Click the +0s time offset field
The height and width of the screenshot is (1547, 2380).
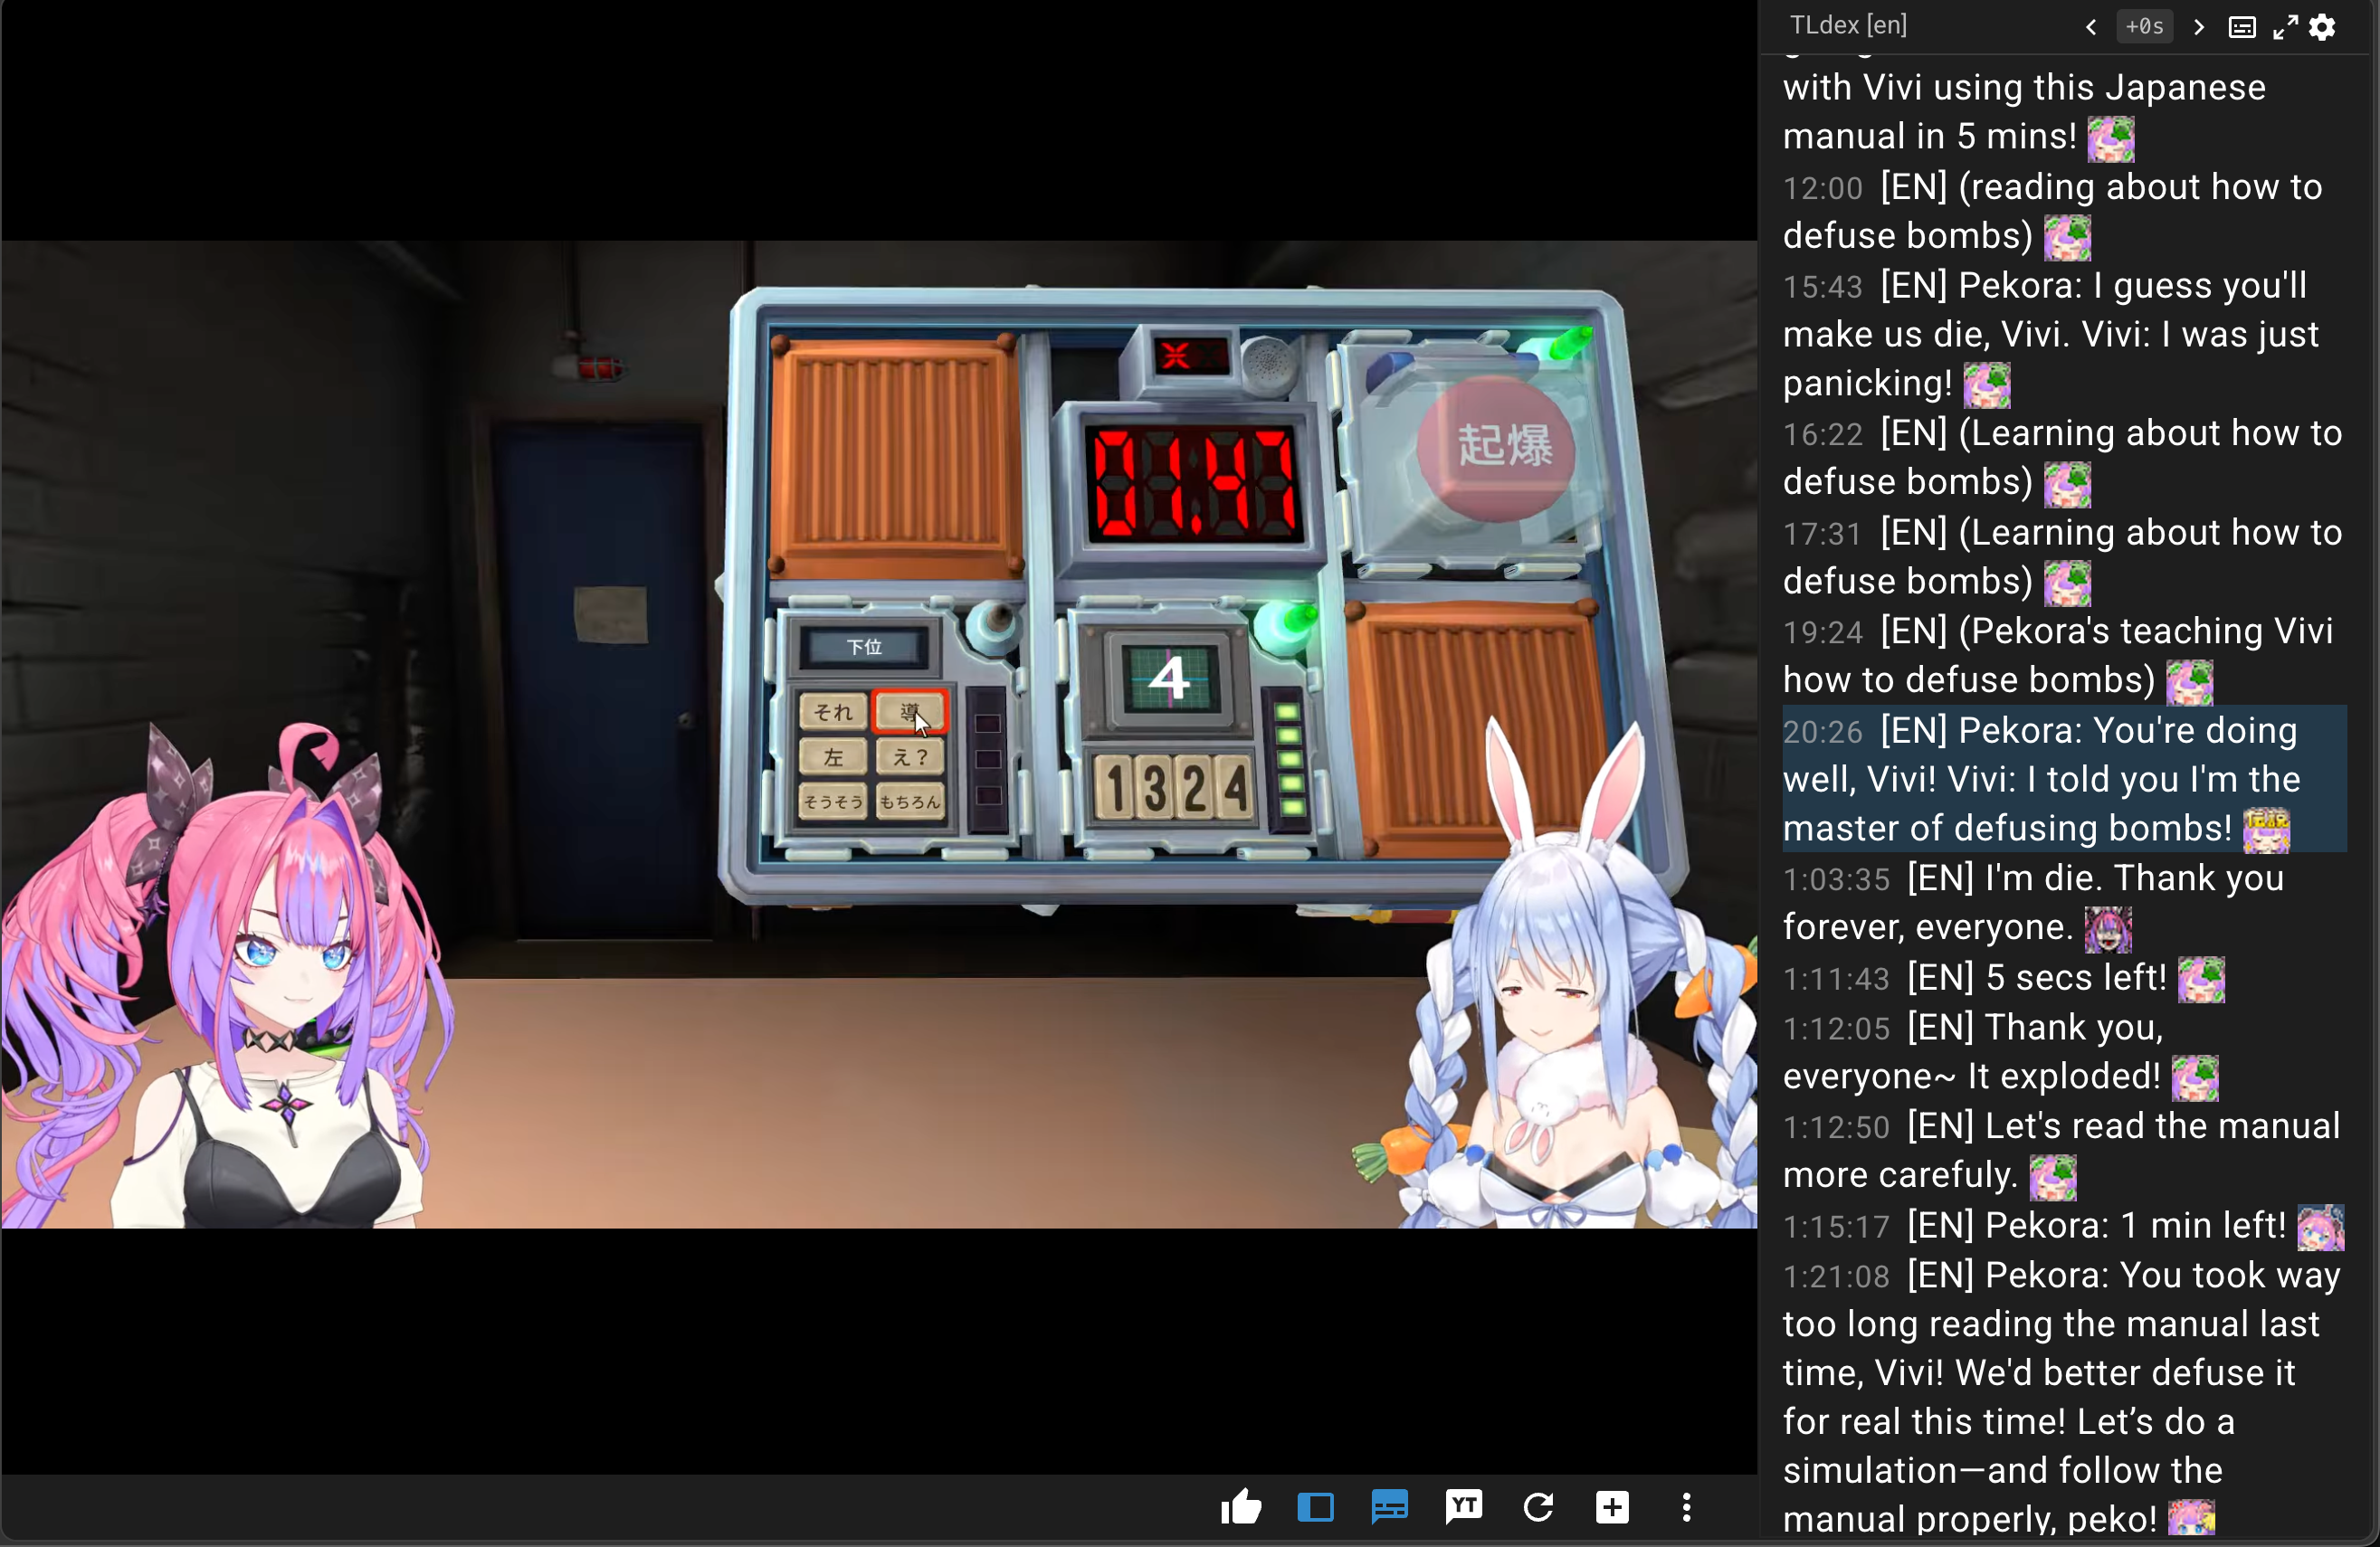[x=2144, y=27]
